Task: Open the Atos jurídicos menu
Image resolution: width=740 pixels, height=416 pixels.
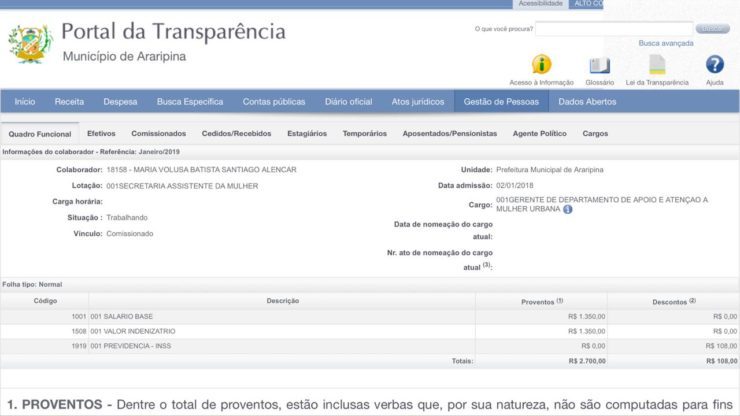Action: (x=418, y=102)
